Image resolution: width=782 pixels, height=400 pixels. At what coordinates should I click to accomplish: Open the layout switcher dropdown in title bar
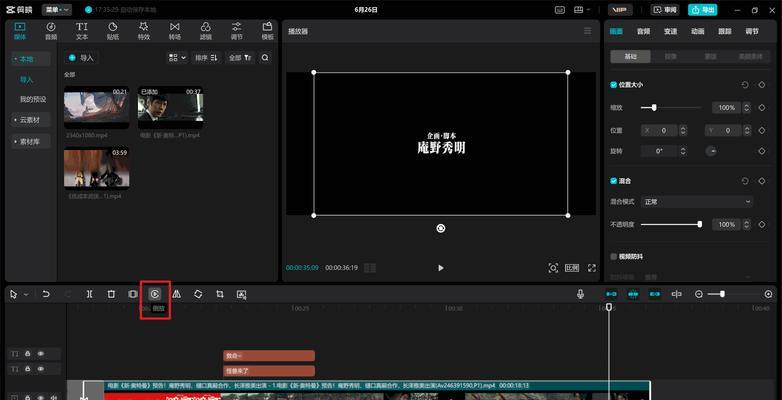582,9
